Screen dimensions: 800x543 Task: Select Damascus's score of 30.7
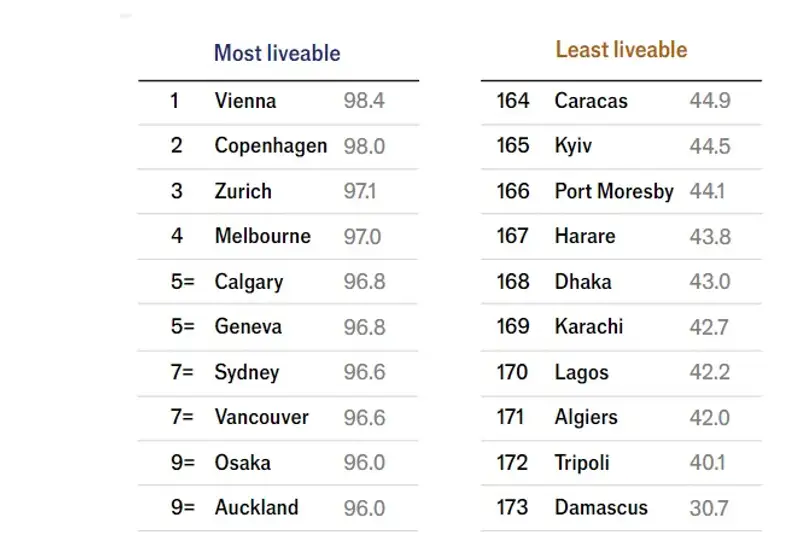pos(709,508)
